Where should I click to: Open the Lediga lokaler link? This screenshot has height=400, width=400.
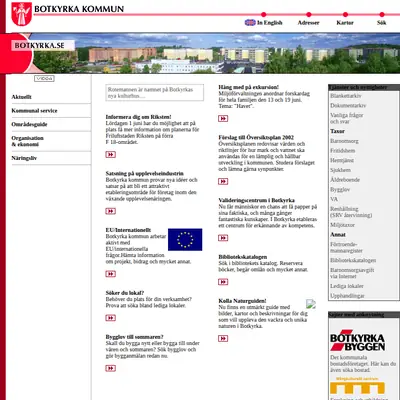347,286
